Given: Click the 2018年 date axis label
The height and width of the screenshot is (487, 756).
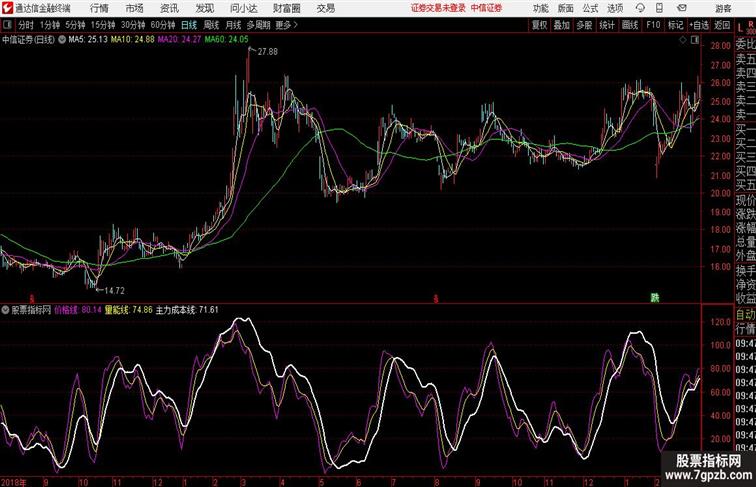Looking at the screenshot, I should (14, 482).
